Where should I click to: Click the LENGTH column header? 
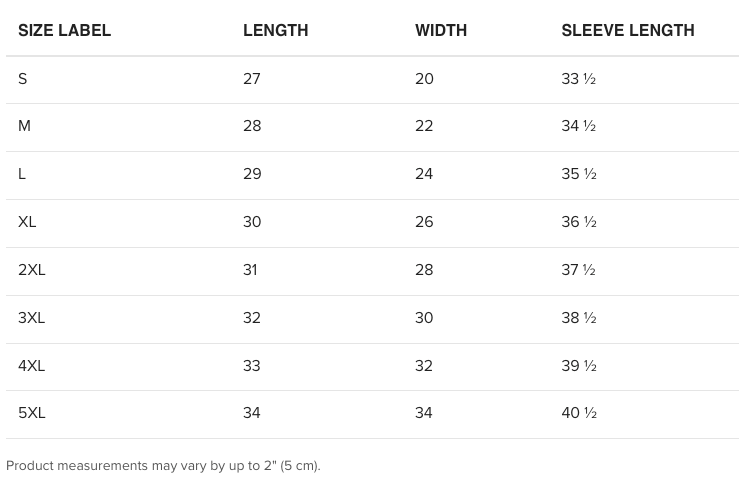point(275,30)
